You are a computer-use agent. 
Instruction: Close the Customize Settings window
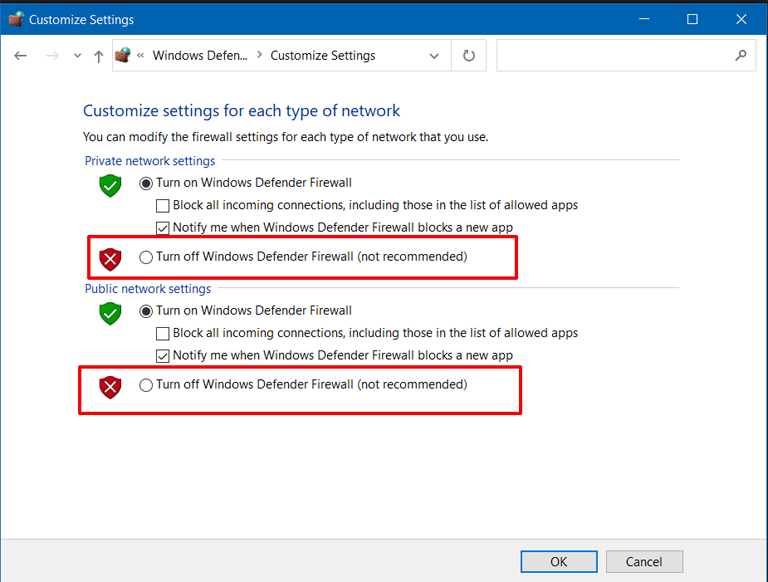tap(741, 19)
